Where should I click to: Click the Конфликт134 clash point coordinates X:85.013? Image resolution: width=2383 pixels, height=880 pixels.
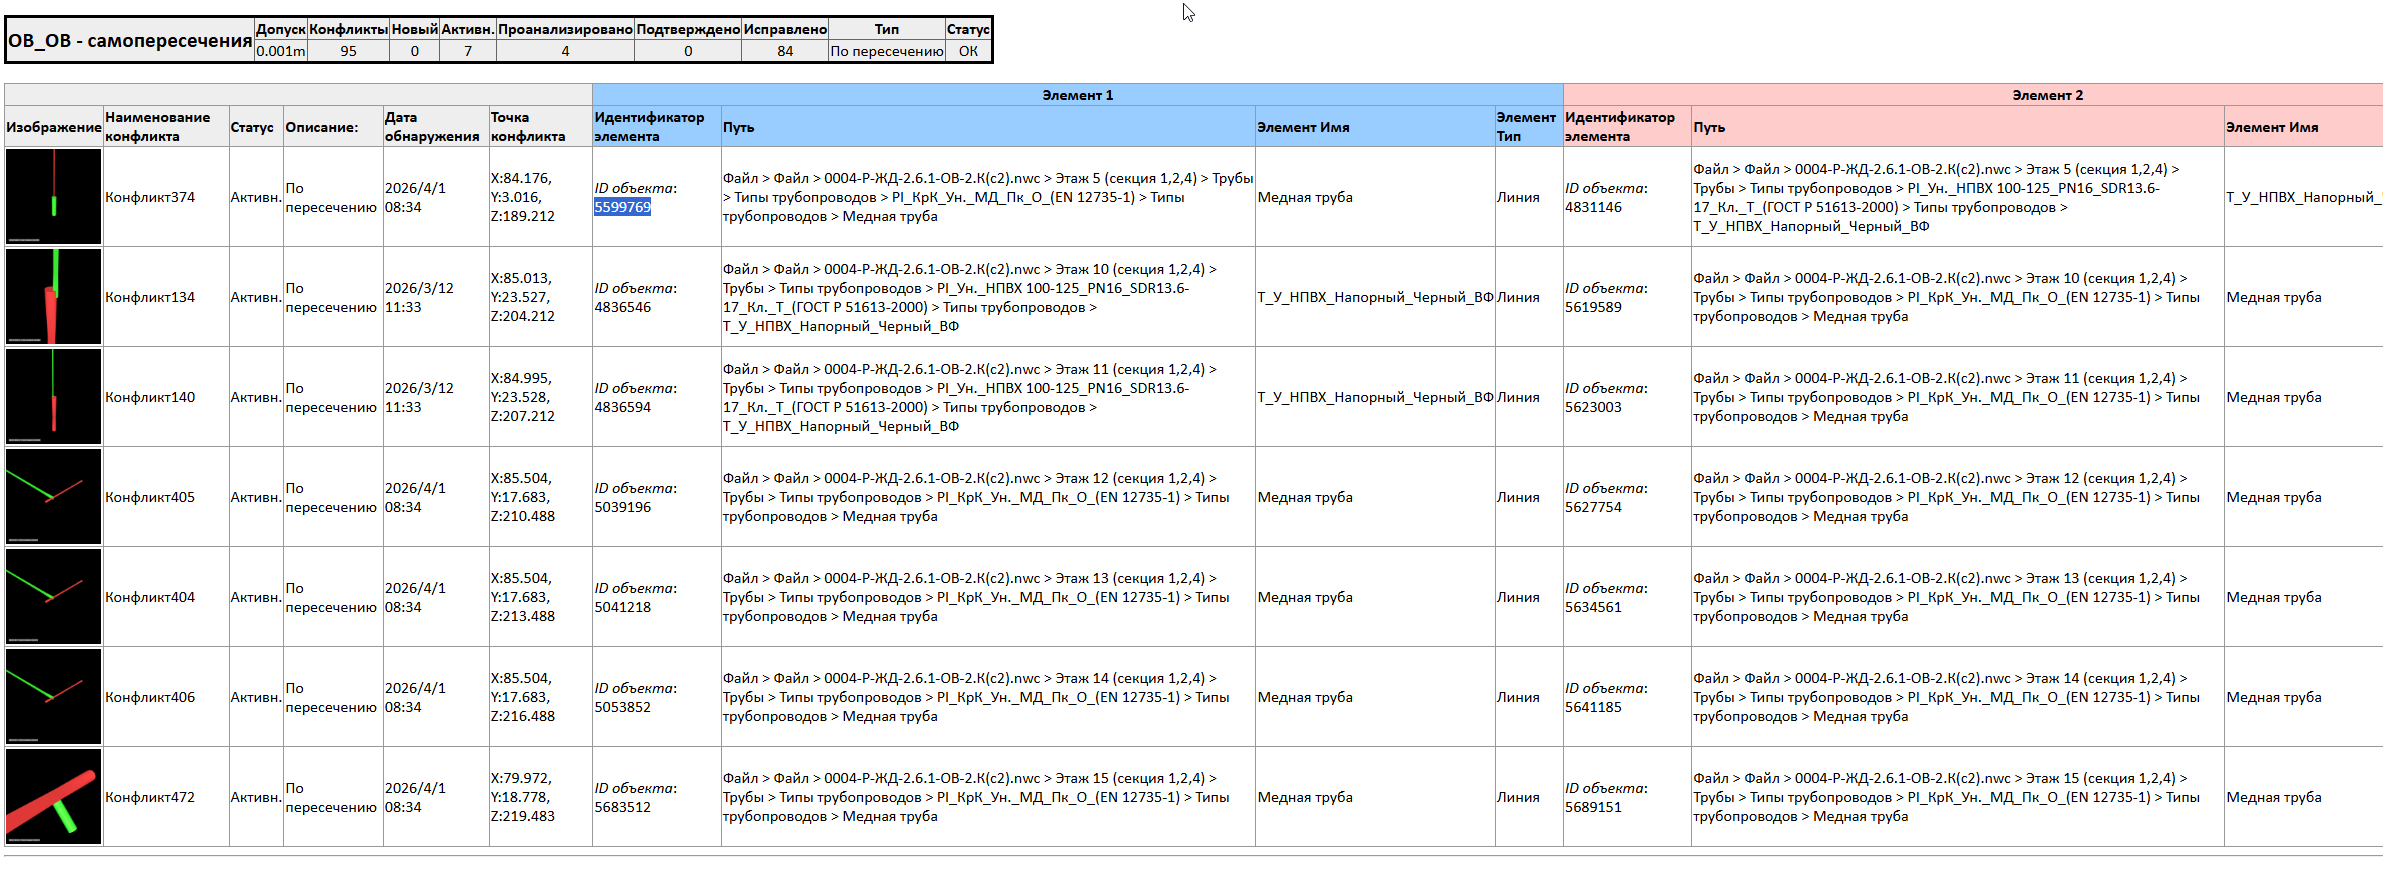tap(522, 297)
